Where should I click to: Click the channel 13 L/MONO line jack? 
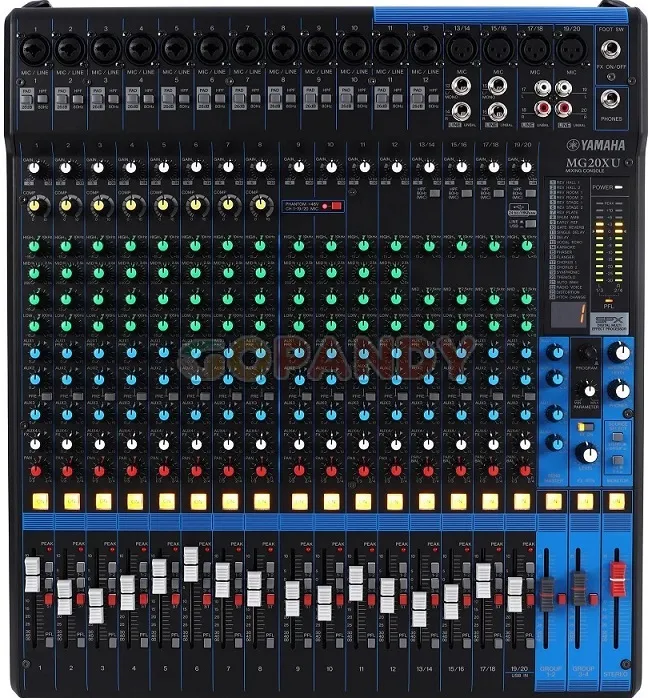pyautogui.click(x=462, y=86)
